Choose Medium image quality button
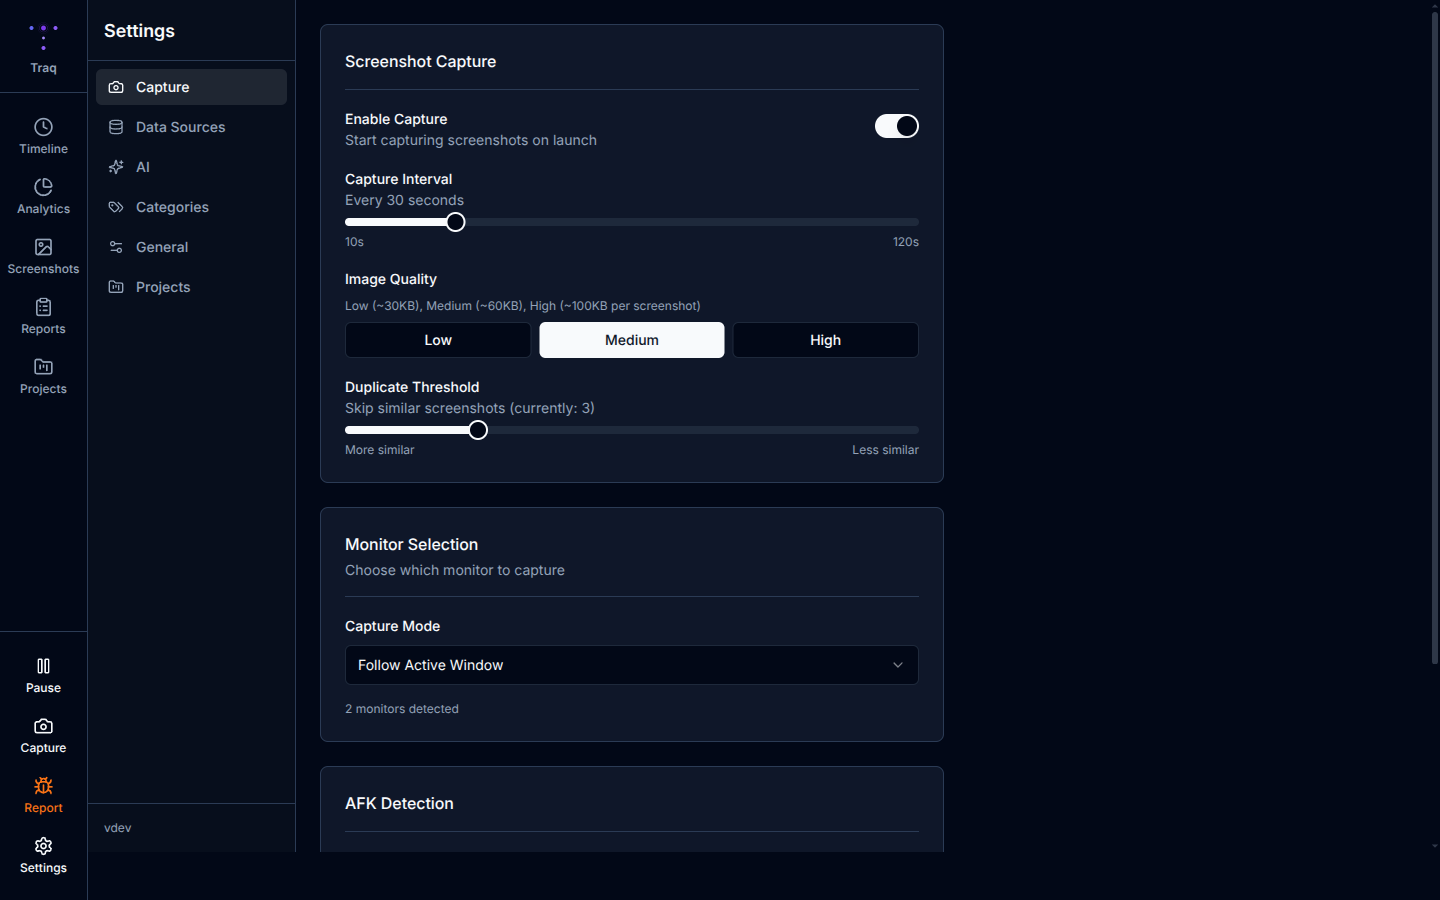 (632, 340)
